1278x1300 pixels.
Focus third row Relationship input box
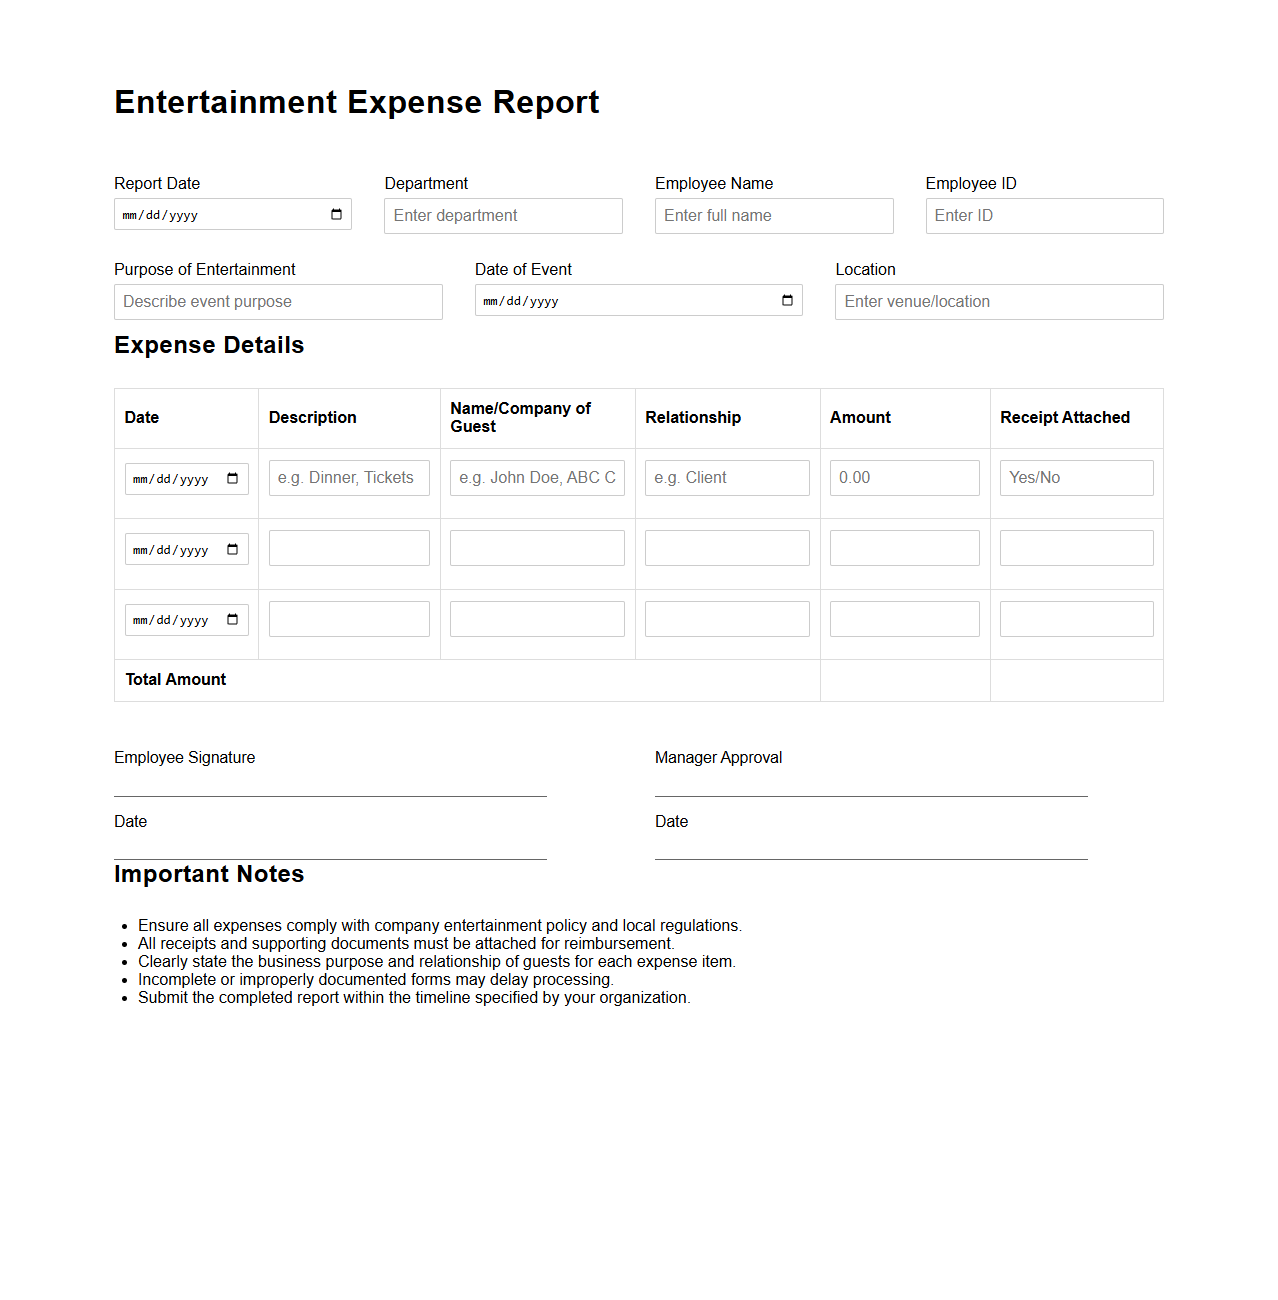(726, 619)
